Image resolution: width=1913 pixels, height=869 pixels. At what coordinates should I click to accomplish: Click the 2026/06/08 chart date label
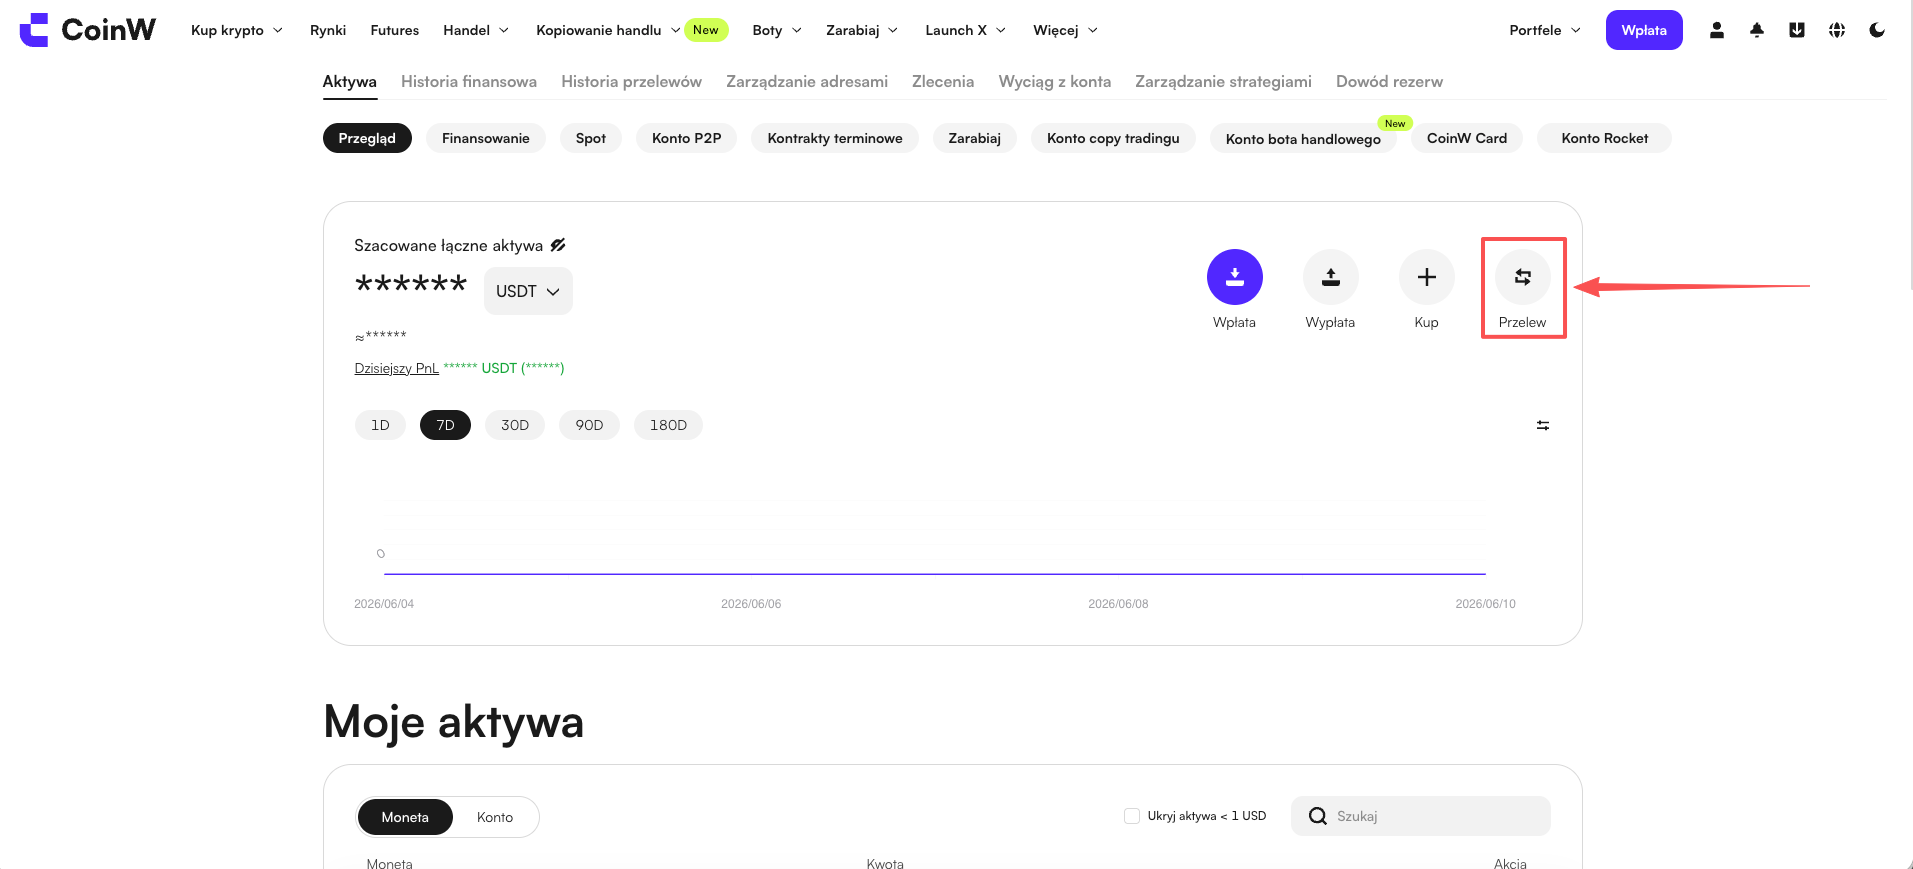(x=1118, y=604)
